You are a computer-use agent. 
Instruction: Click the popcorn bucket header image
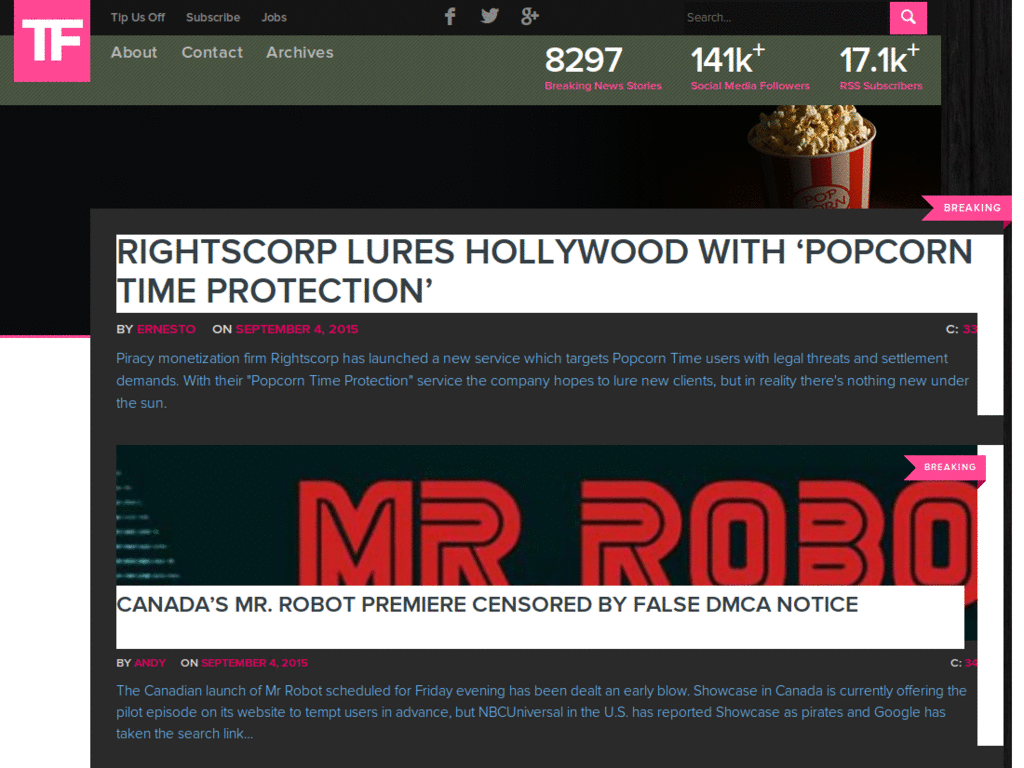point(811,157)
